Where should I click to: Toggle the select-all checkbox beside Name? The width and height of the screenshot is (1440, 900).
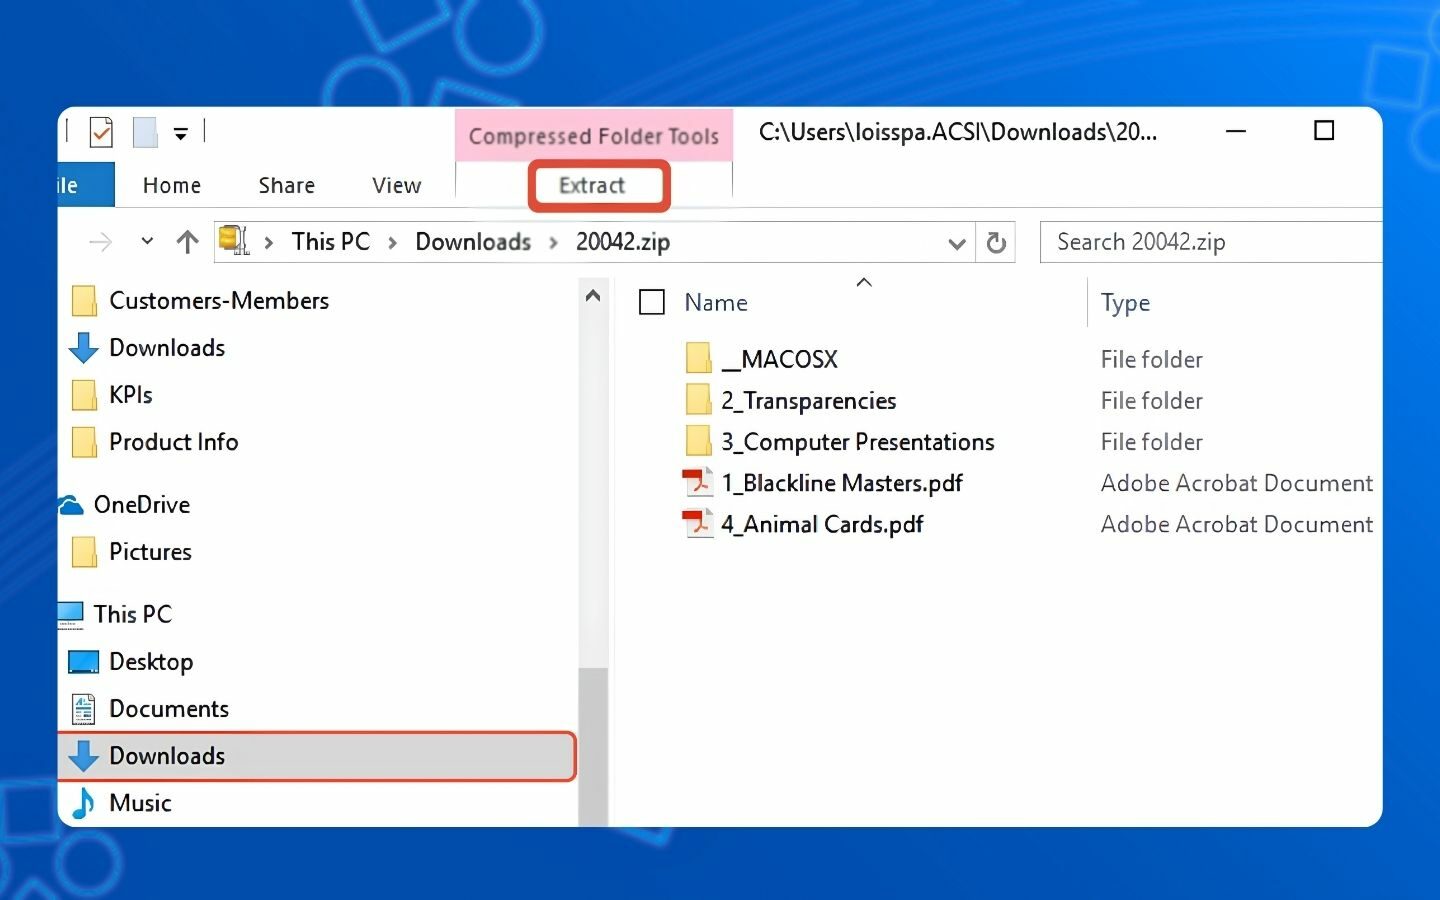(652, 302)
